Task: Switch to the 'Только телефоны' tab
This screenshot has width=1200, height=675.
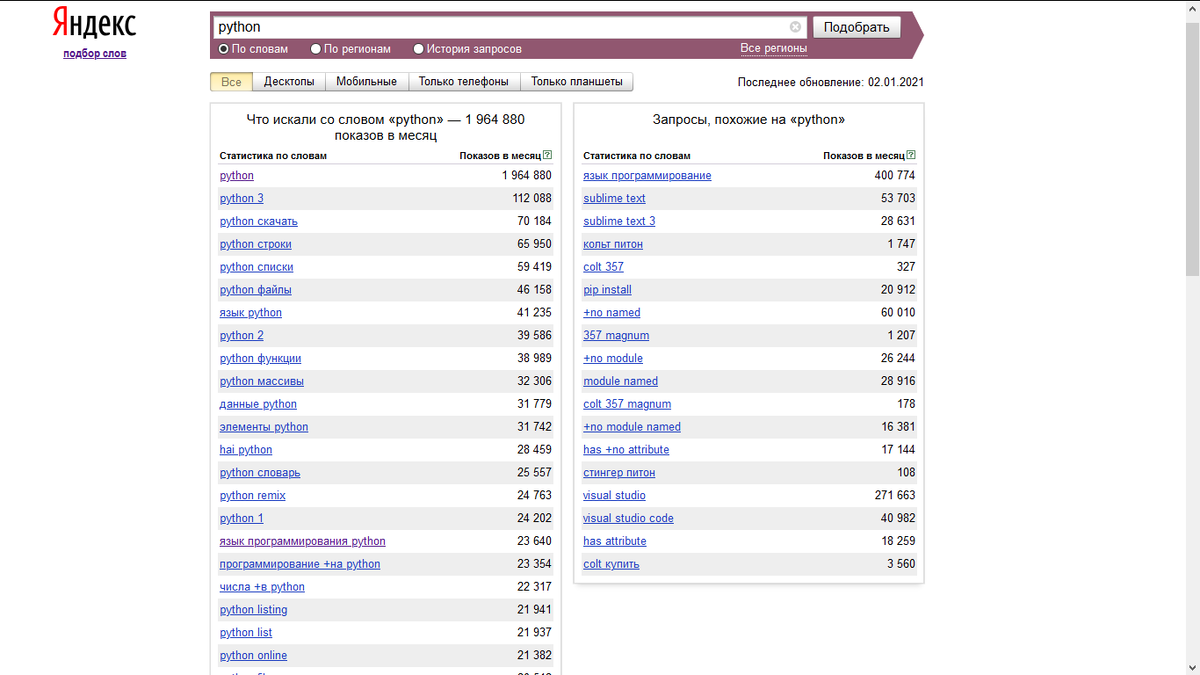Action: tap(464, 82)
